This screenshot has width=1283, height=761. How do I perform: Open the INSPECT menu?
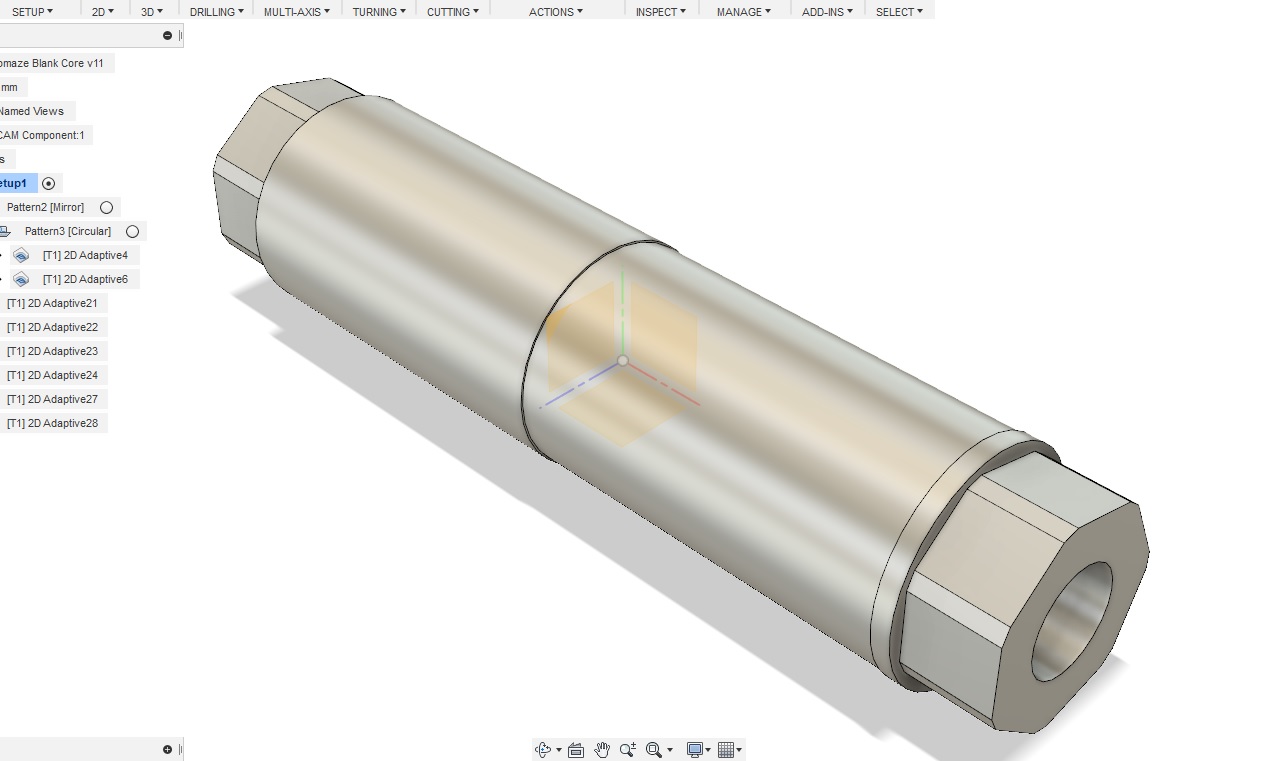(x=660, y=12)
